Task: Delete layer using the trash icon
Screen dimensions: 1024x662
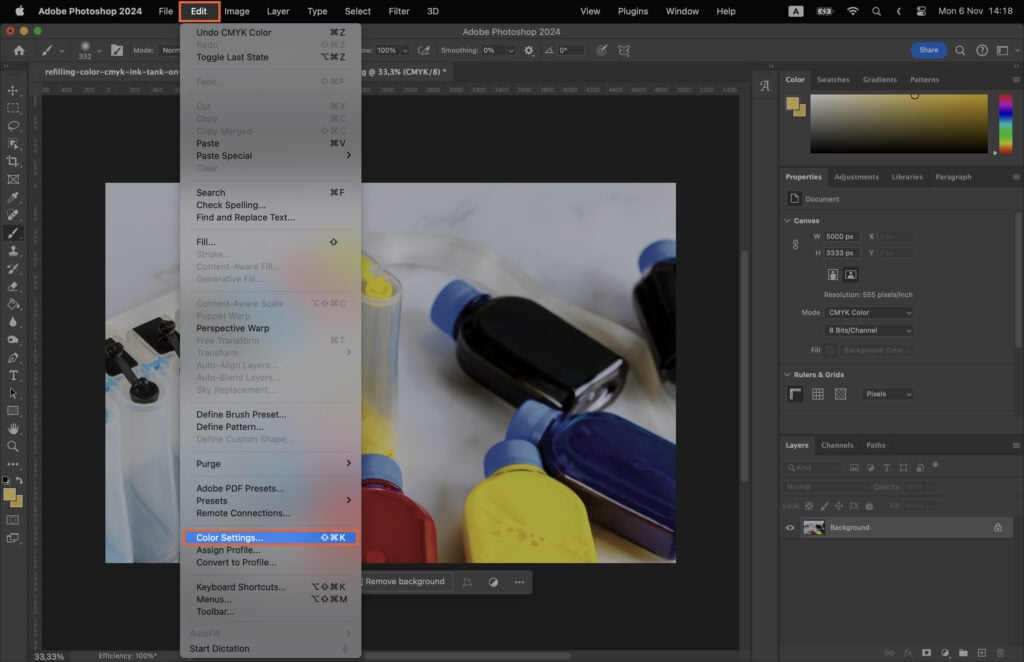Action: click(1000, 652)
